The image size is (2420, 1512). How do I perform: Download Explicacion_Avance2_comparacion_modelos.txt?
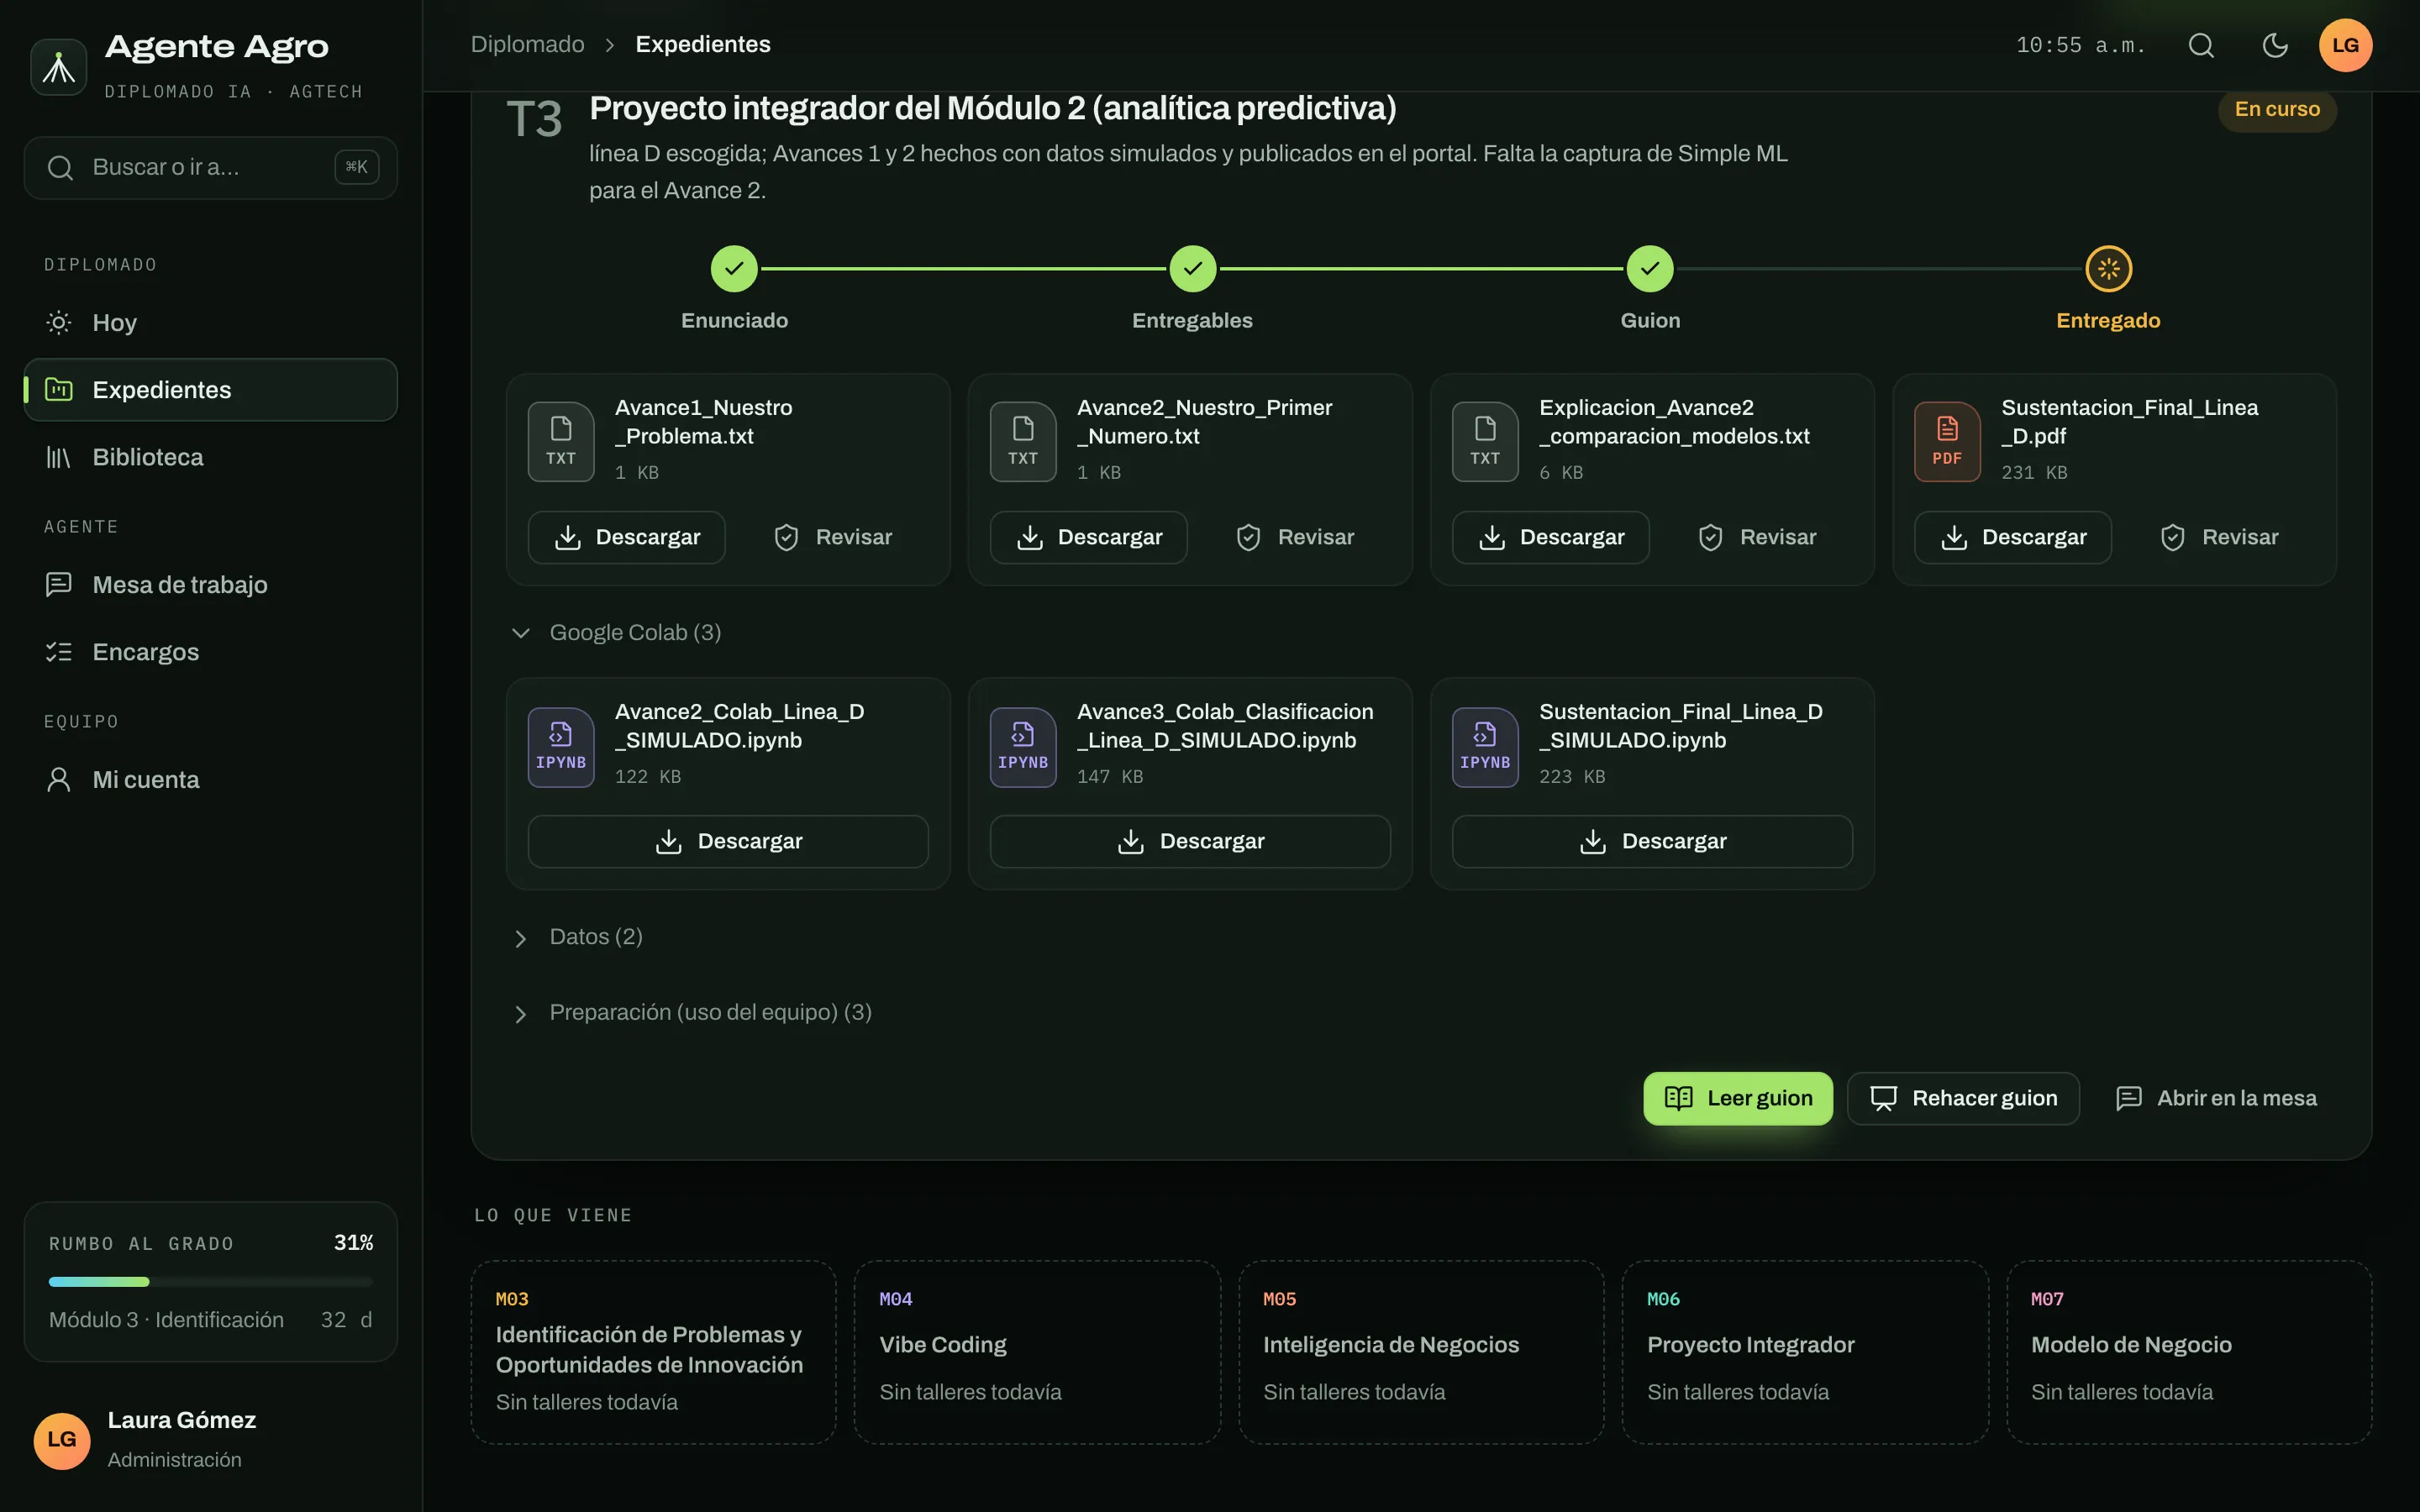(1551, 537)
